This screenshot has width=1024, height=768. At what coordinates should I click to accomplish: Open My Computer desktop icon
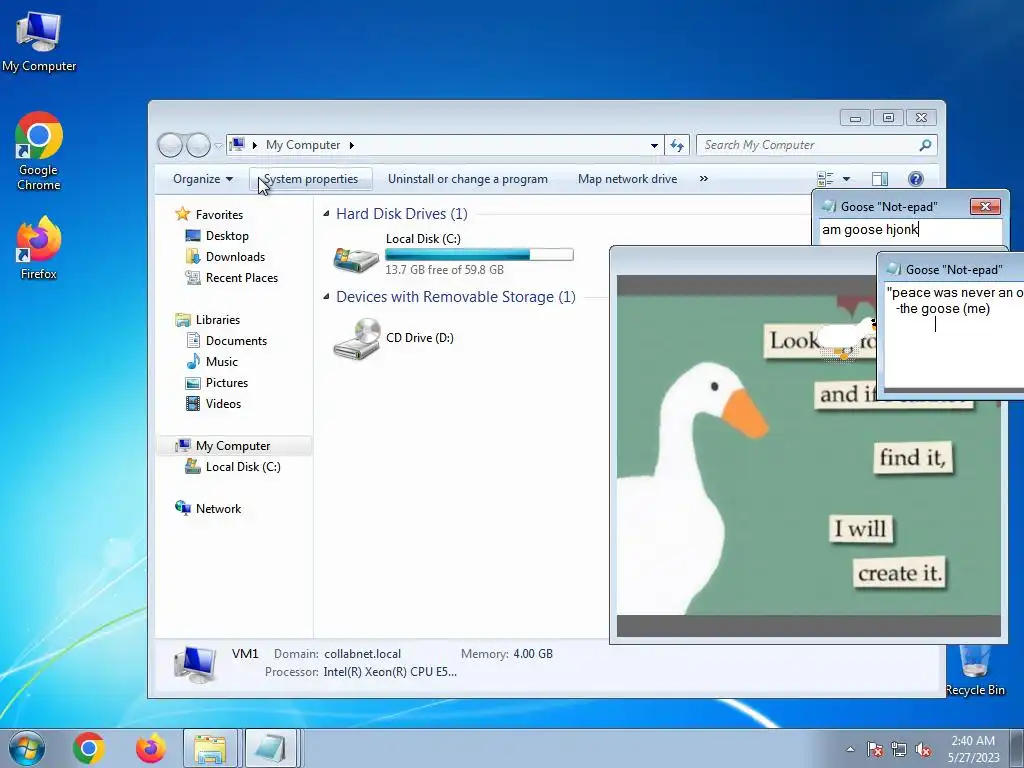(x=39, y=42)
